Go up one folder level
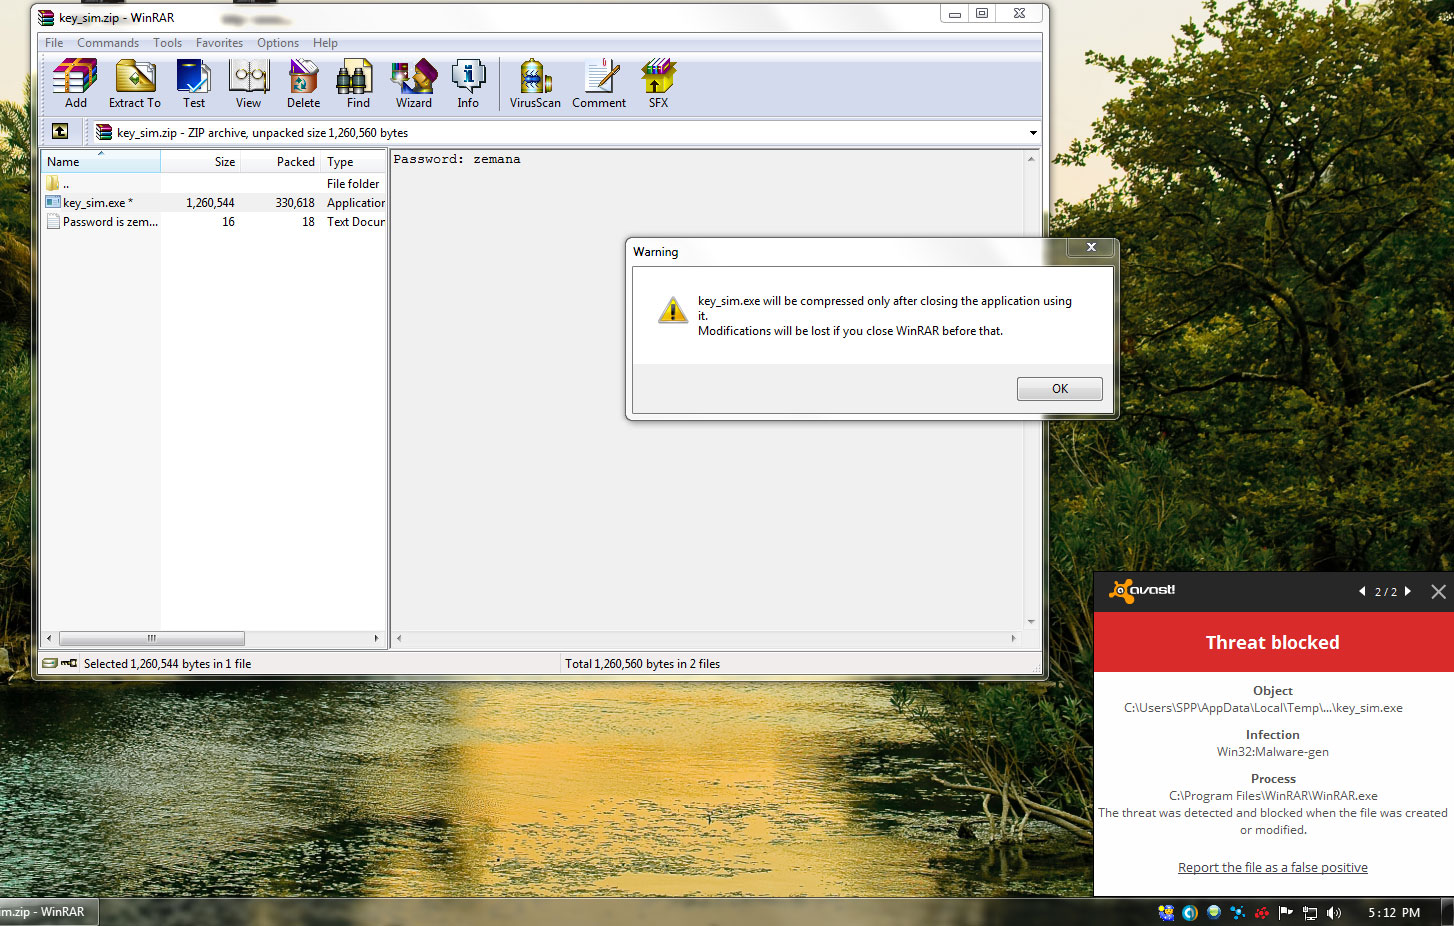Viewport: 1454px width, 926px height. tap(60, 131)
